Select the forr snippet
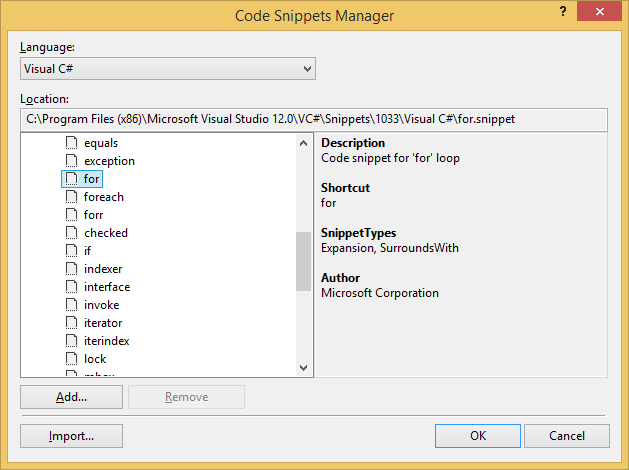The image size is (629, 470). [93, 215]
